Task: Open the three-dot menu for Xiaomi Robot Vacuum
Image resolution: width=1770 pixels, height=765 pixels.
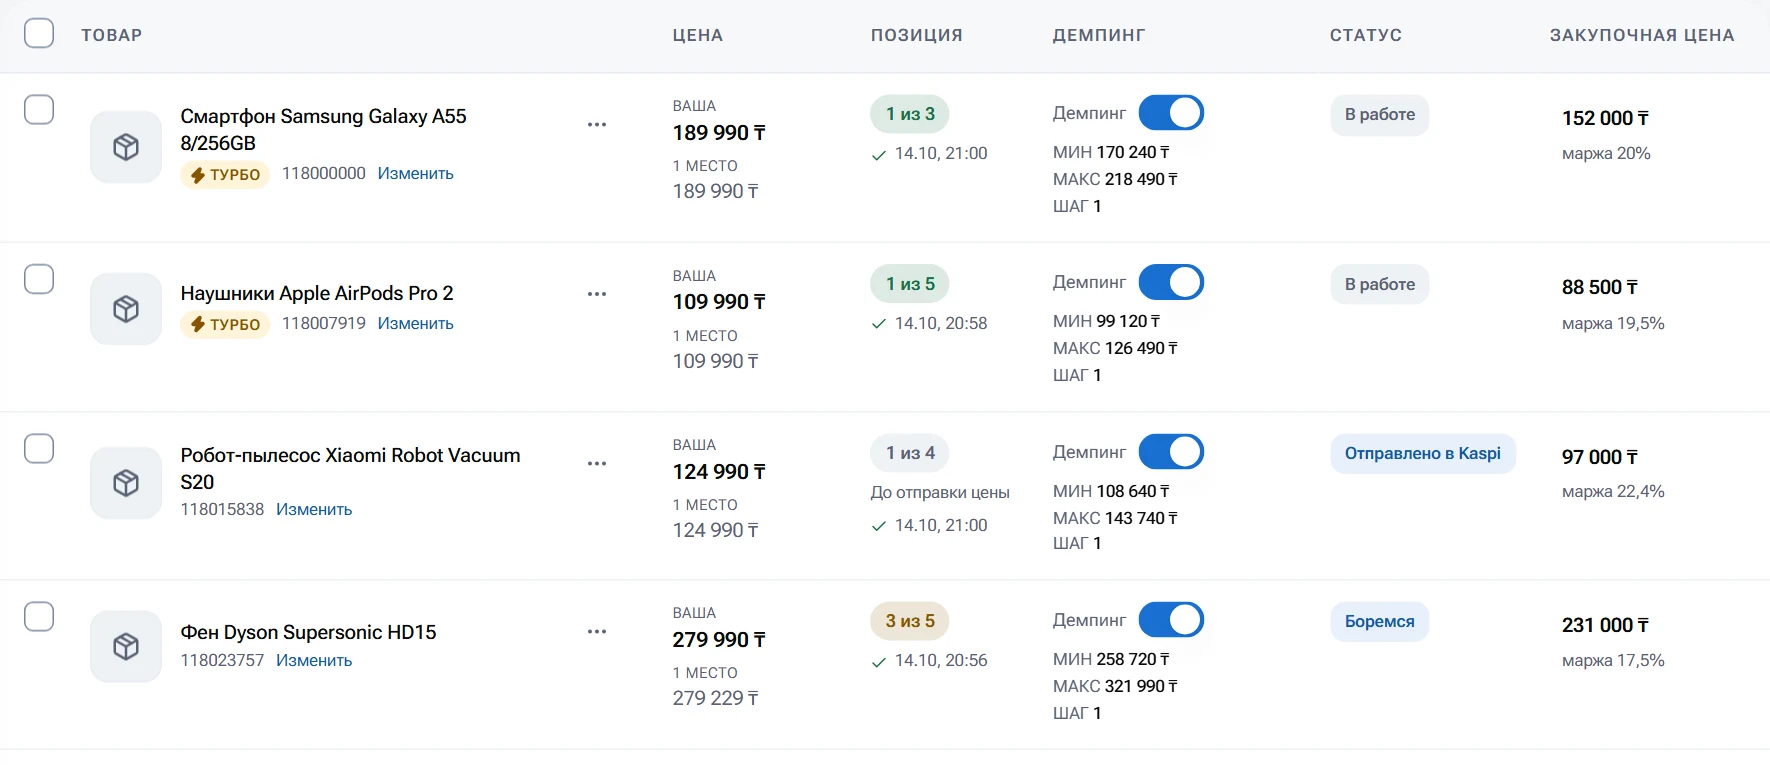Action: [597, 464]
